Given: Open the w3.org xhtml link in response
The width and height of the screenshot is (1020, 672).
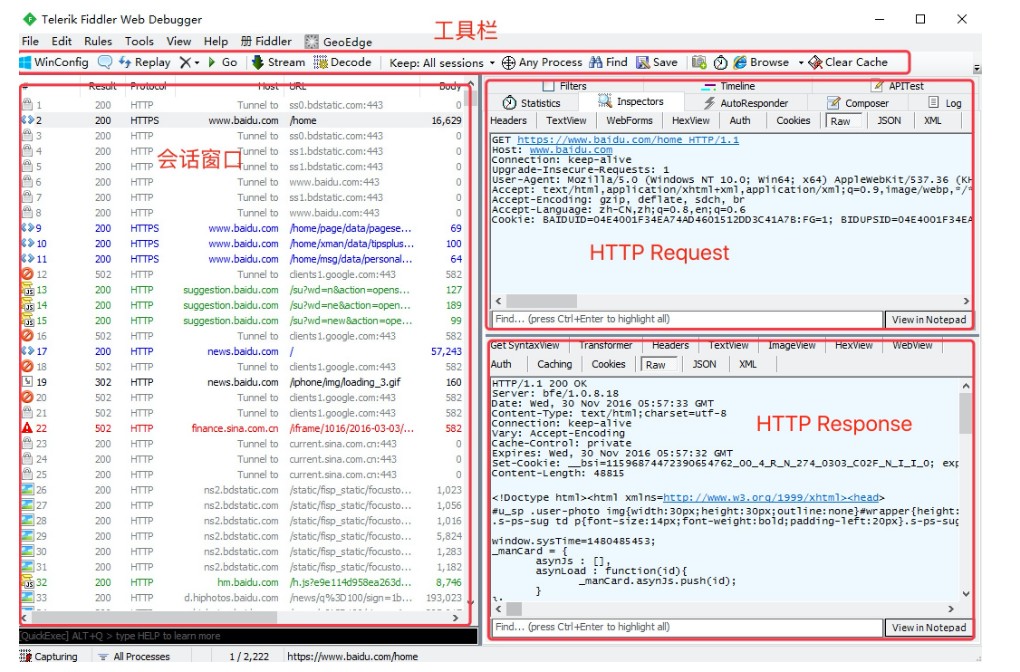Looking at the screenshot, I should point(771,498).
